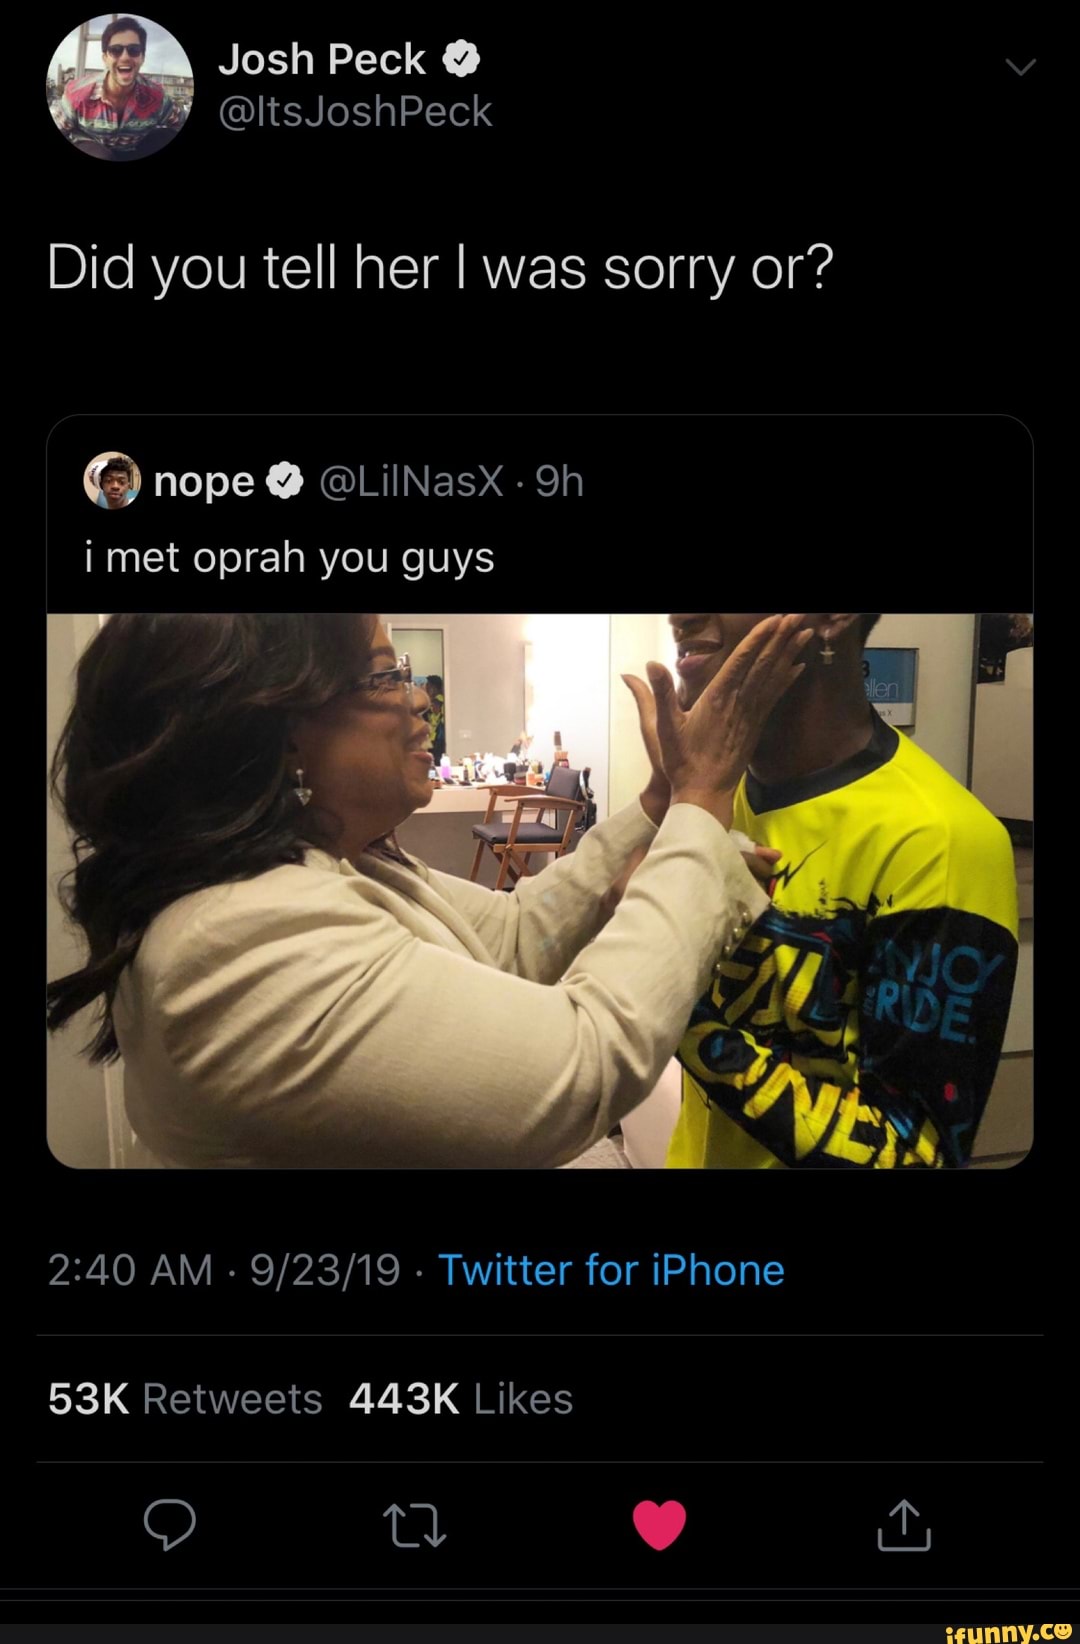Screen dimensions: 1080x1644
Task: Tap Josh Peck's verified badge
Action: point(461,60)
